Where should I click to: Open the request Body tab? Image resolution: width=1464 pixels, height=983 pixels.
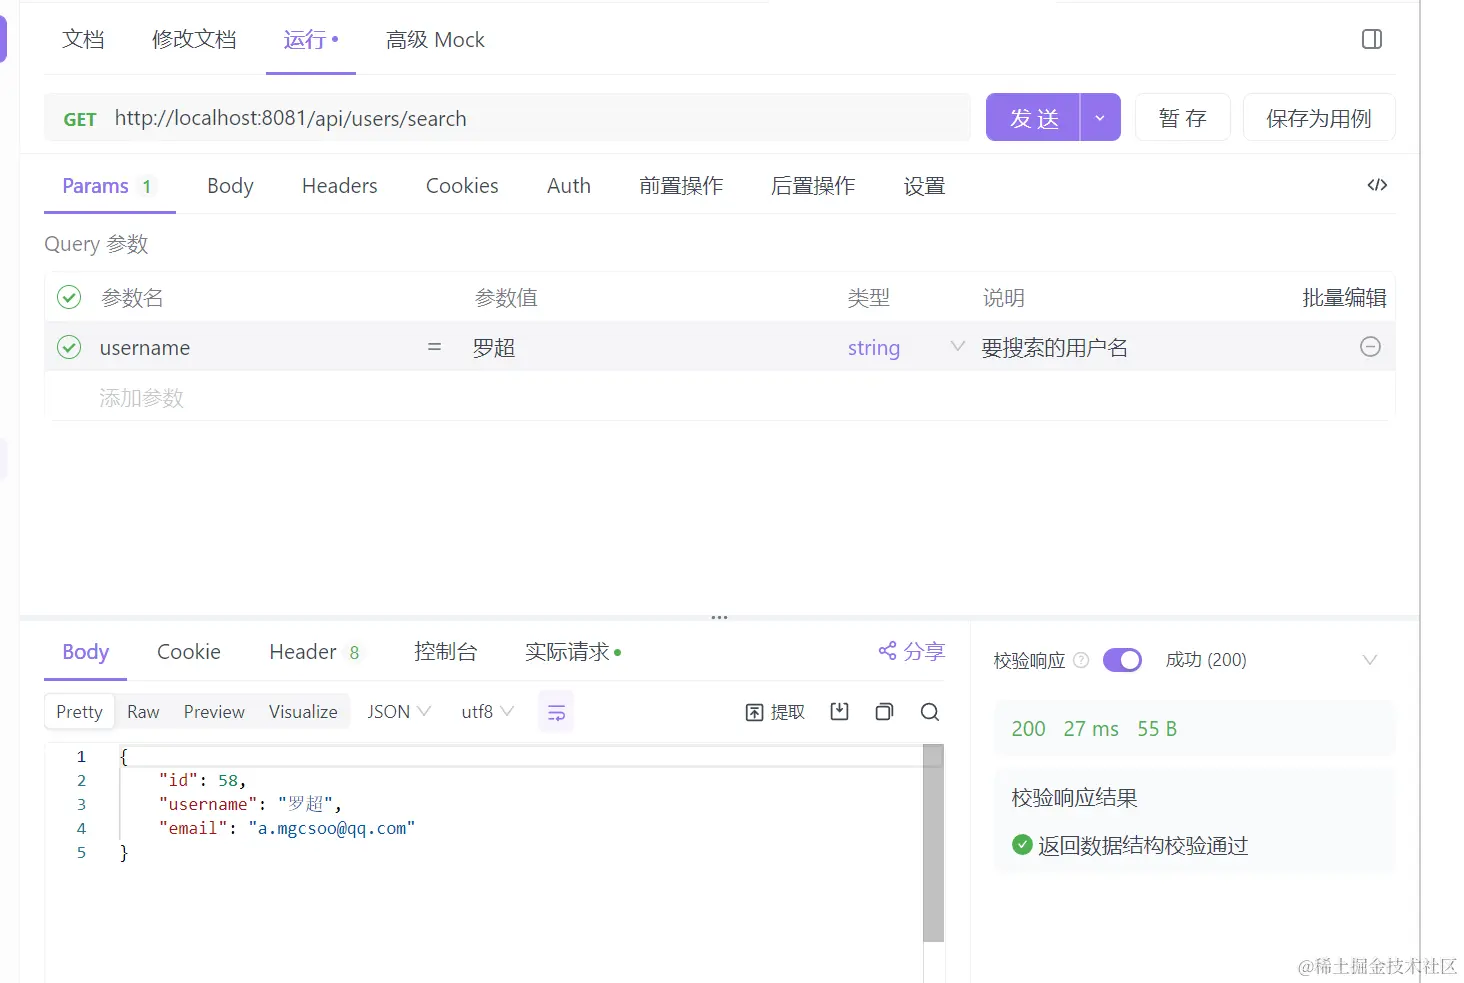(230, 186)
